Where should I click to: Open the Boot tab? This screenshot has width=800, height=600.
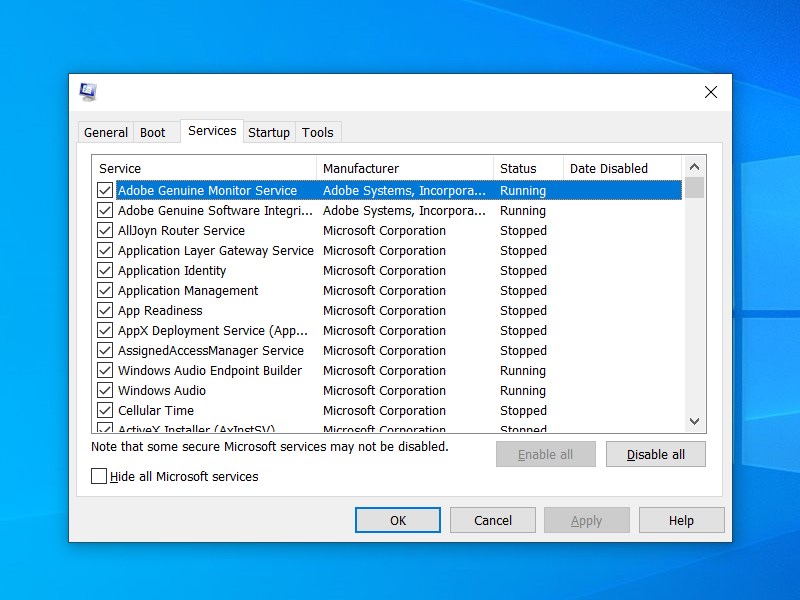[153, 133]
